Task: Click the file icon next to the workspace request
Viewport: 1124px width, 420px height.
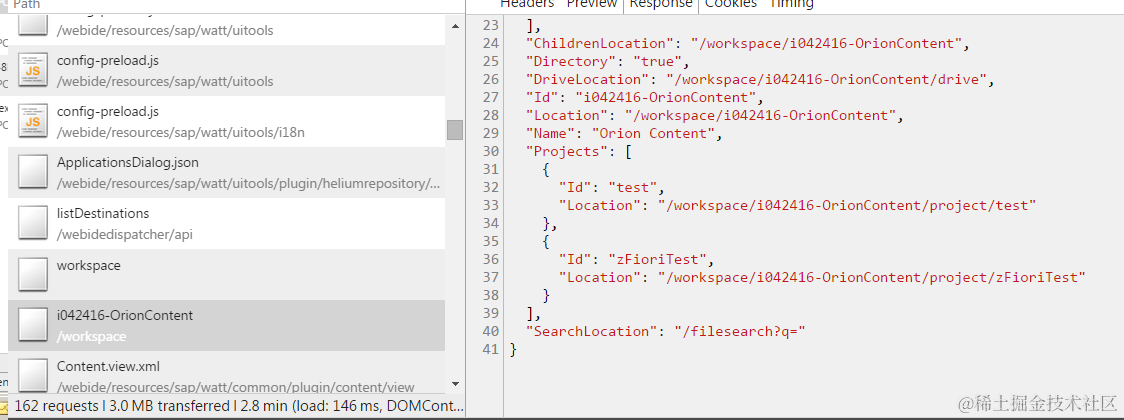Action: click(x=32, y=275)
